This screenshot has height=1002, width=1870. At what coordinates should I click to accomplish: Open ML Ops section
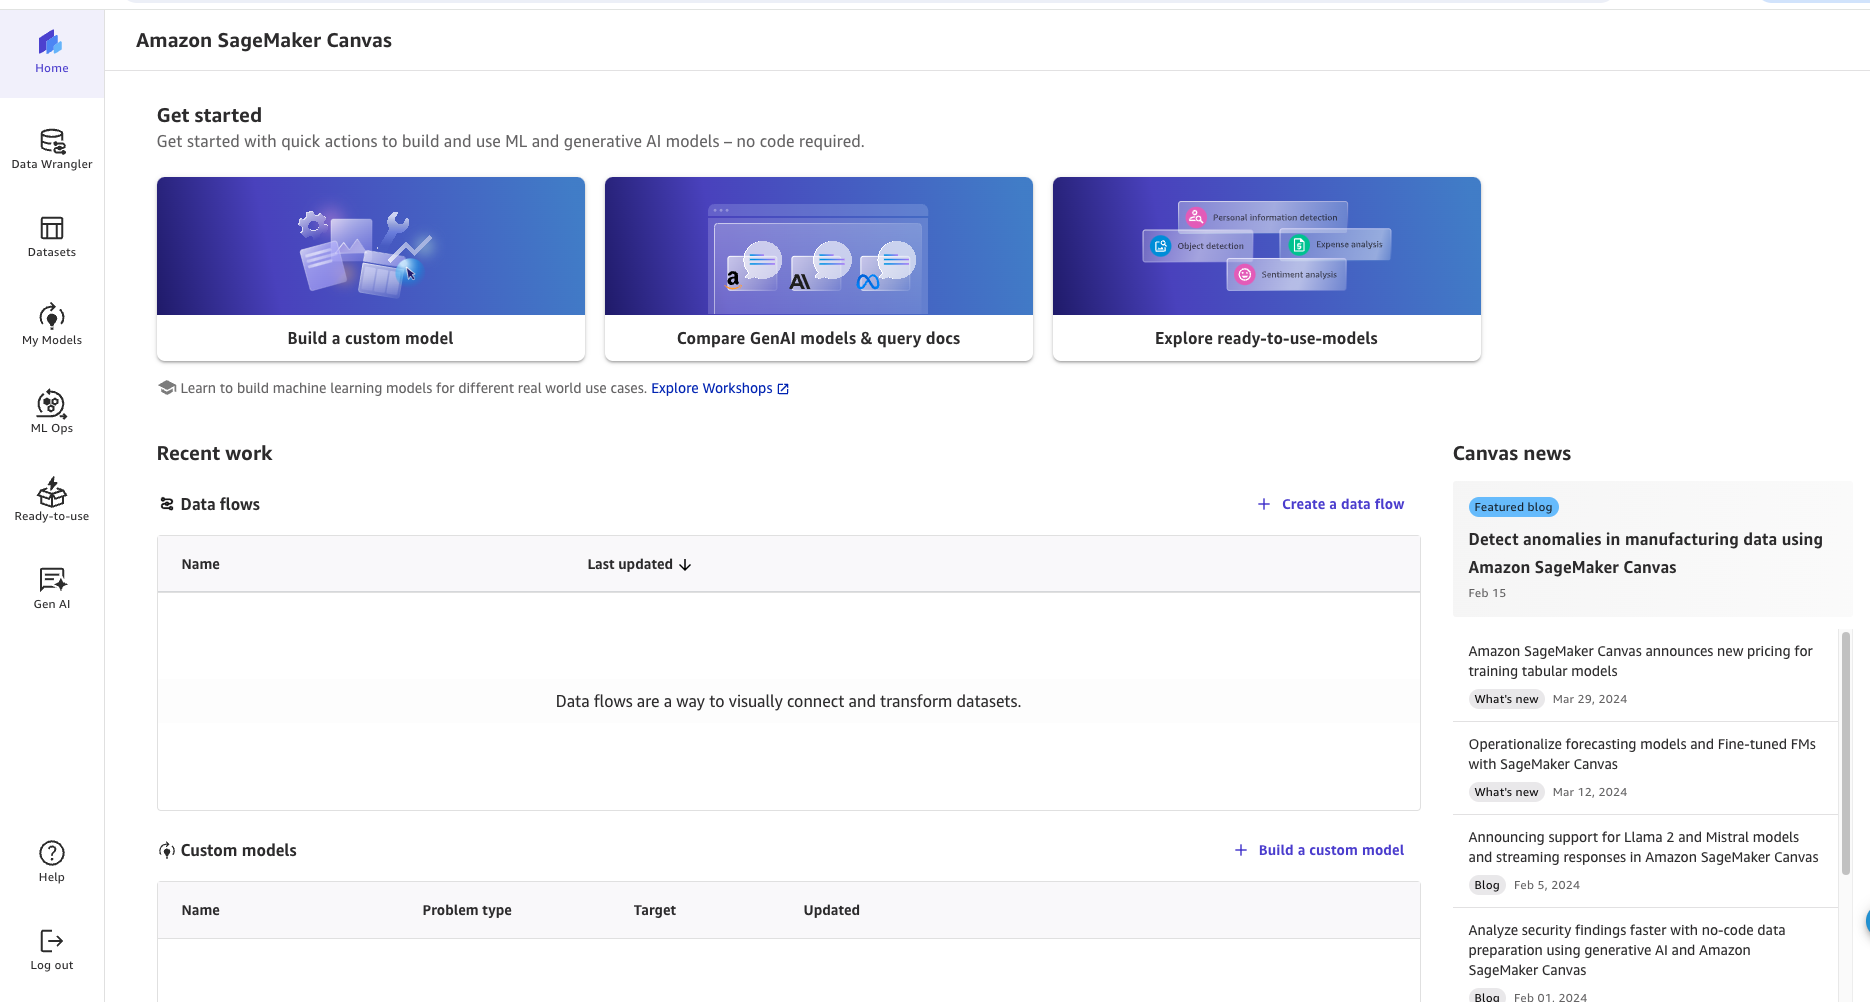[52, 413]
